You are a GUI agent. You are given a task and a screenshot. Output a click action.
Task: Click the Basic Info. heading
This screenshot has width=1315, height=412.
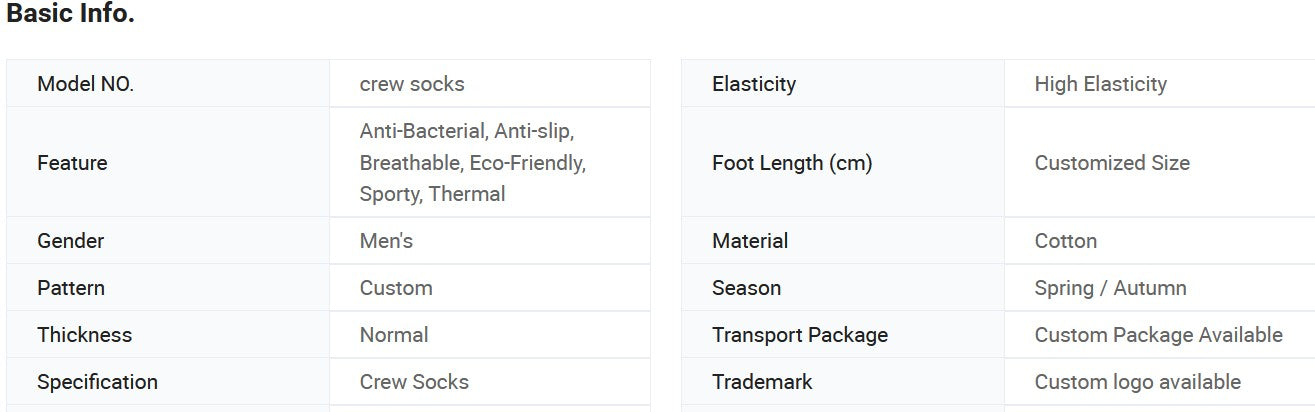coord(70,15)
